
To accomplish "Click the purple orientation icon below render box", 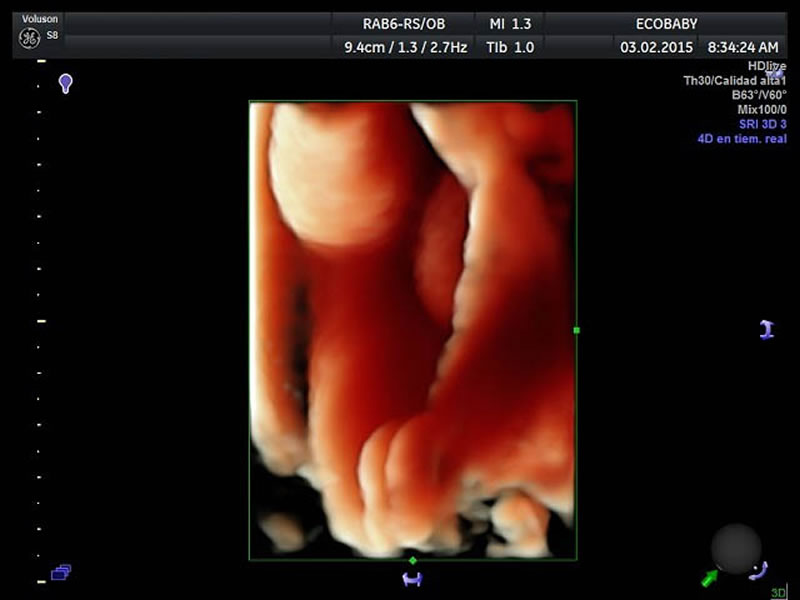I will (x=411, y=579).
